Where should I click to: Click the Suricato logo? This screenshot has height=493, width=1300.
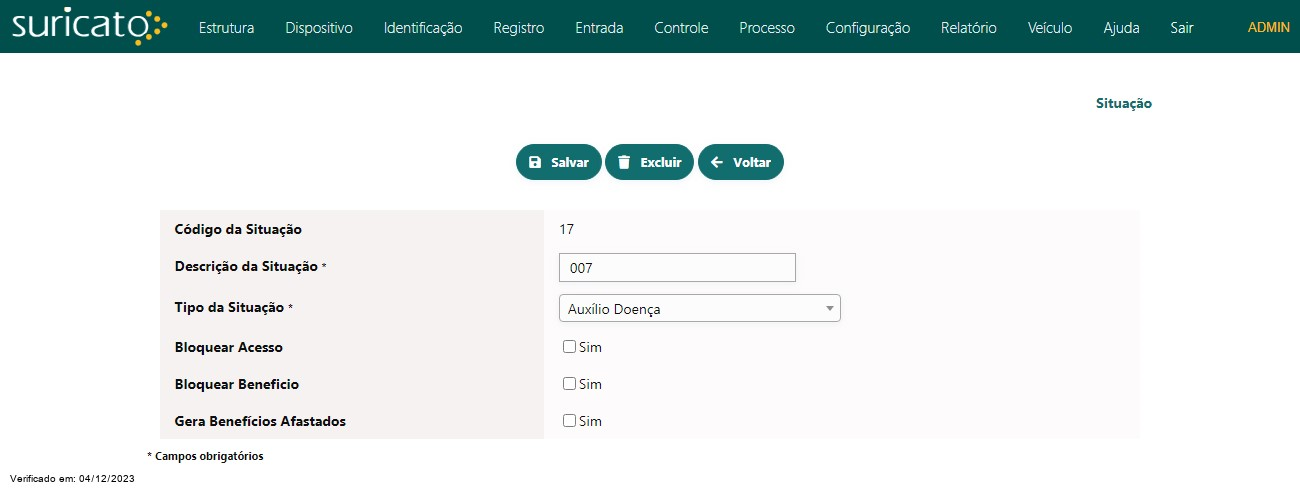tap(90, 27)
